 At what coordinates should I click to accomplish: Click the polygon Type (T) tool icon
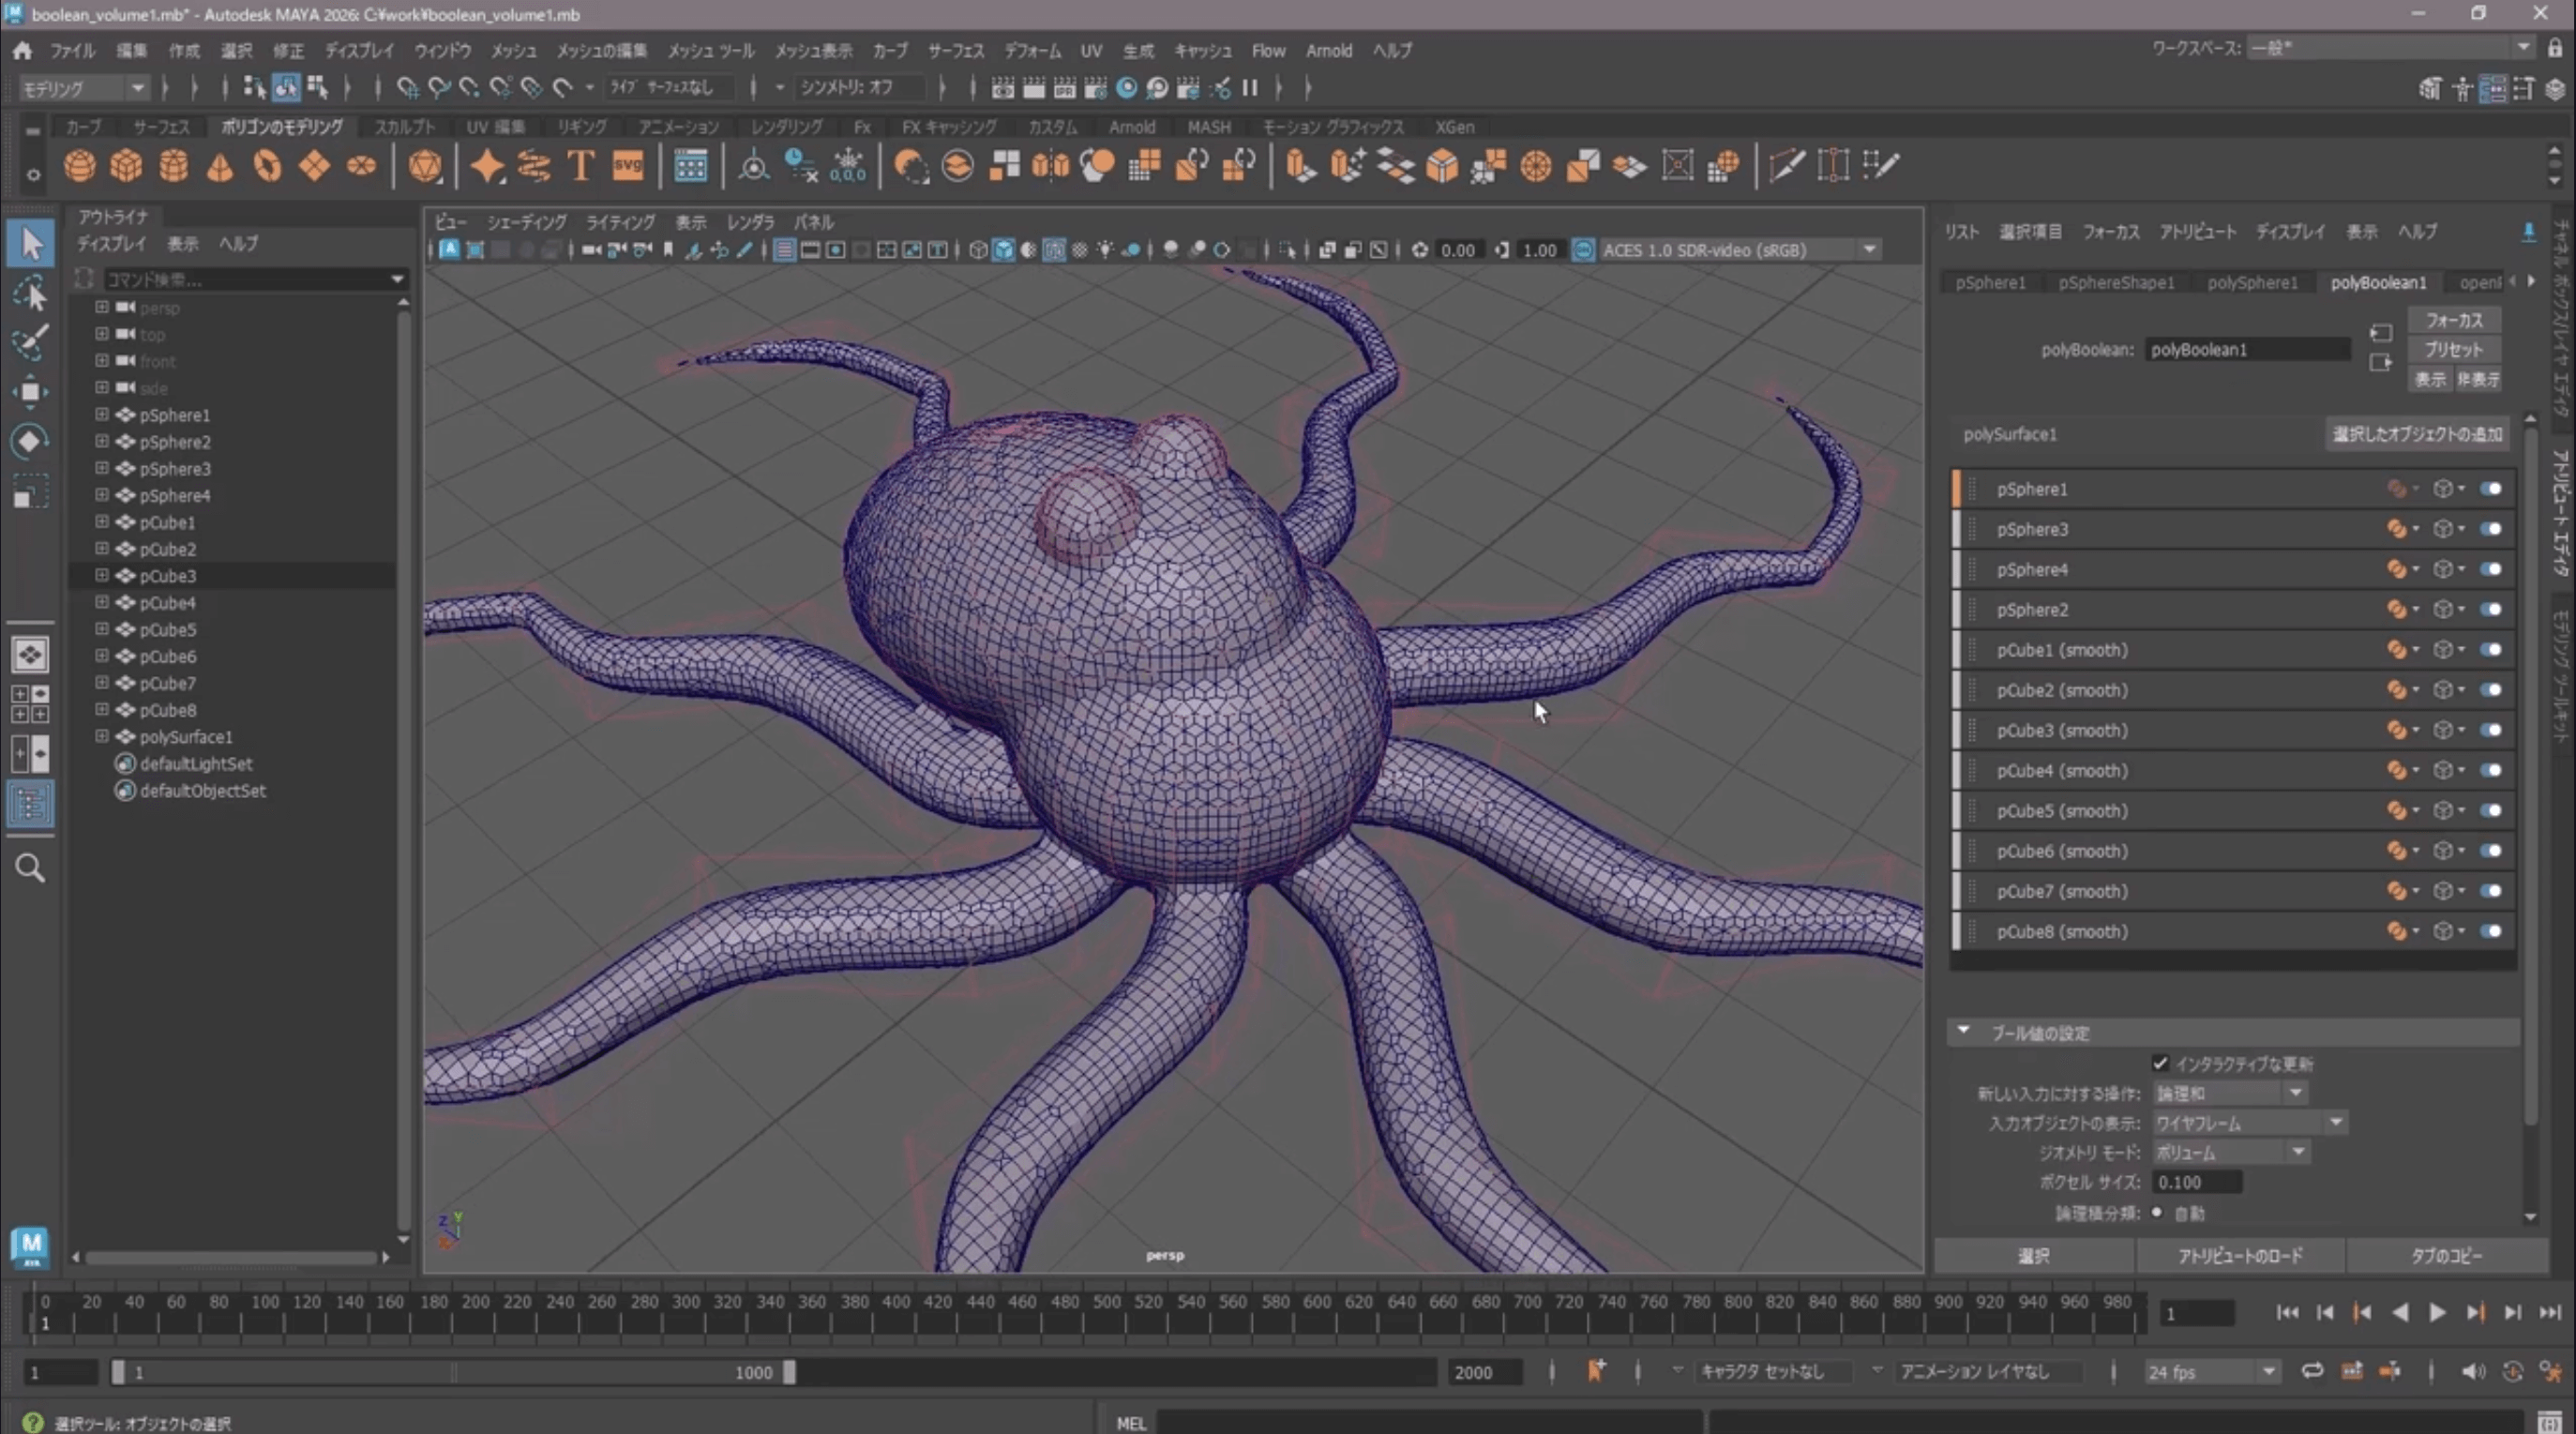(580, 166)
